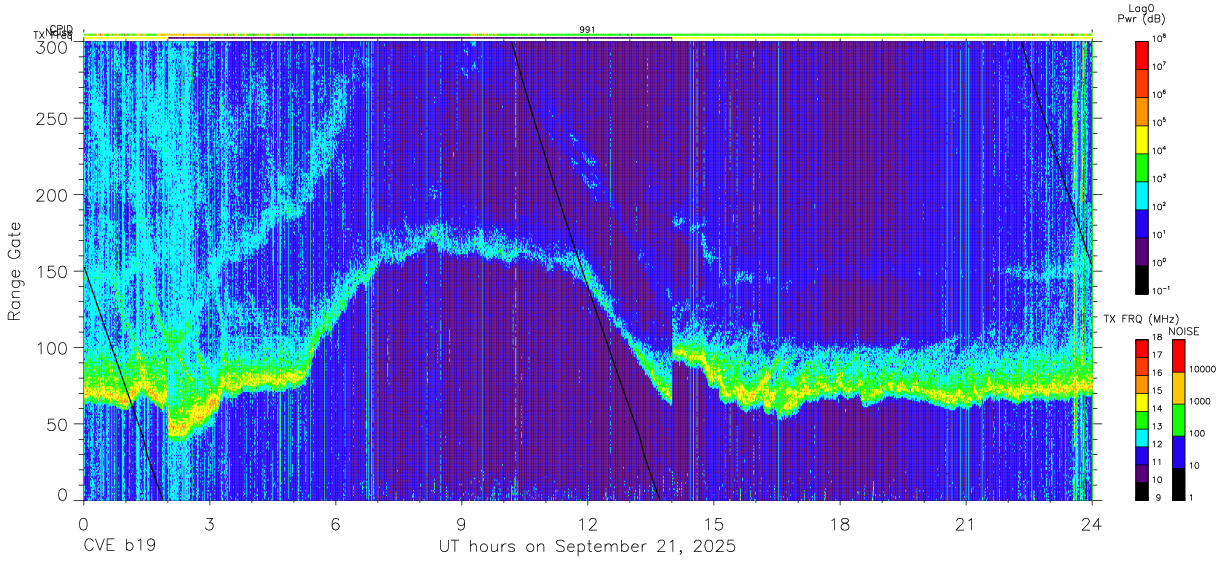Click the '250' range gate tick label
The height and width of the screenshot is (567, 1228).
tap(53, 118)
